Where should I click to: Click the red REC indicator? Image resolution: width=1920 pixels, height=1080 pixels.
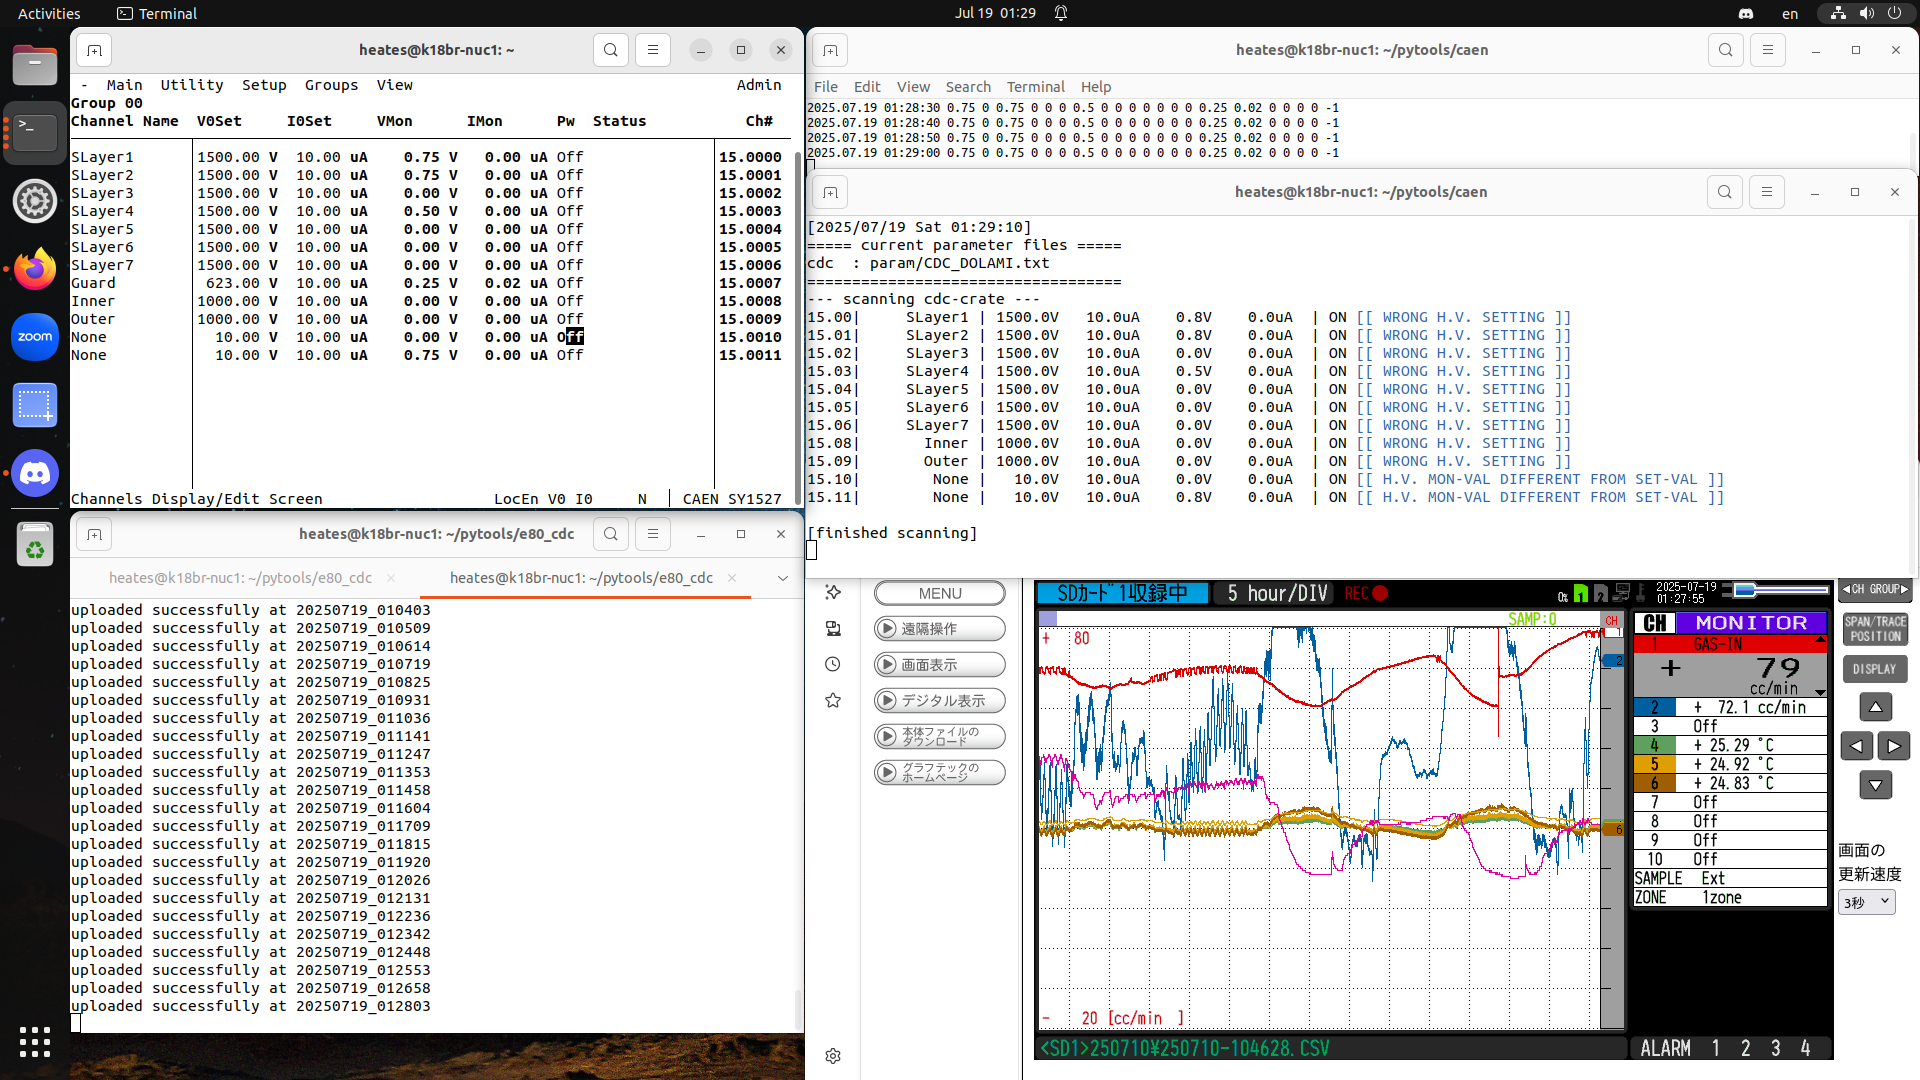click(1366, 593)
